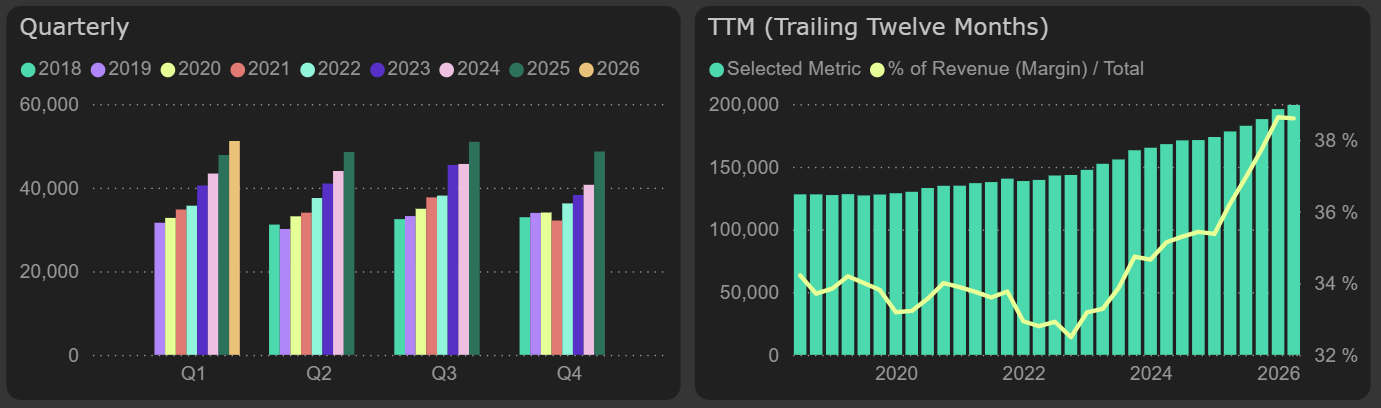This screenshot has height=408, width=1381.
Task: Select the rightmost TTM bar
Action: 1293,230
